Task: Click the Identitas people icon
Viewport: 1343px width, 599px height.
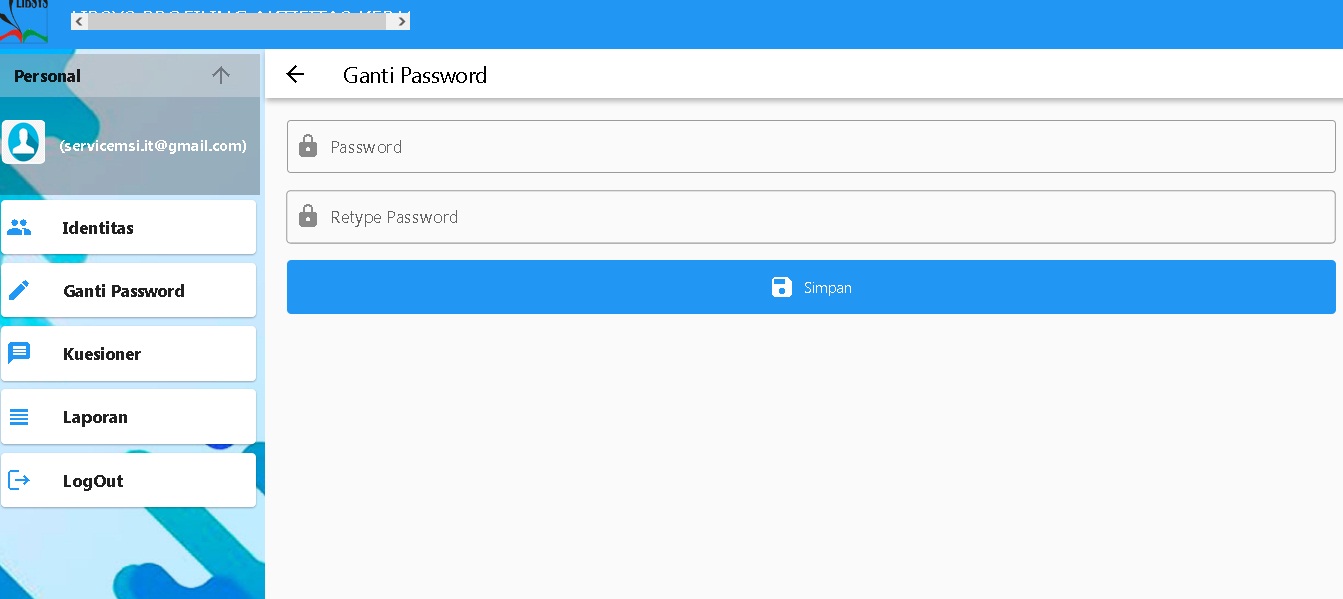Action: point(19,227)
